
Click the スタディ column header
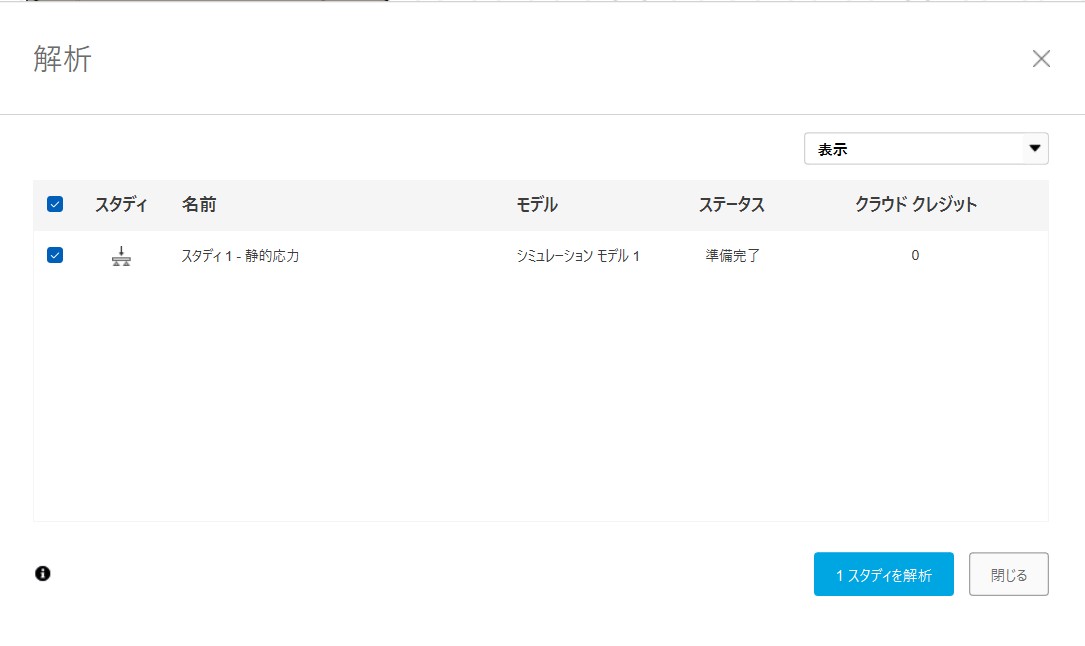[121, 204]
